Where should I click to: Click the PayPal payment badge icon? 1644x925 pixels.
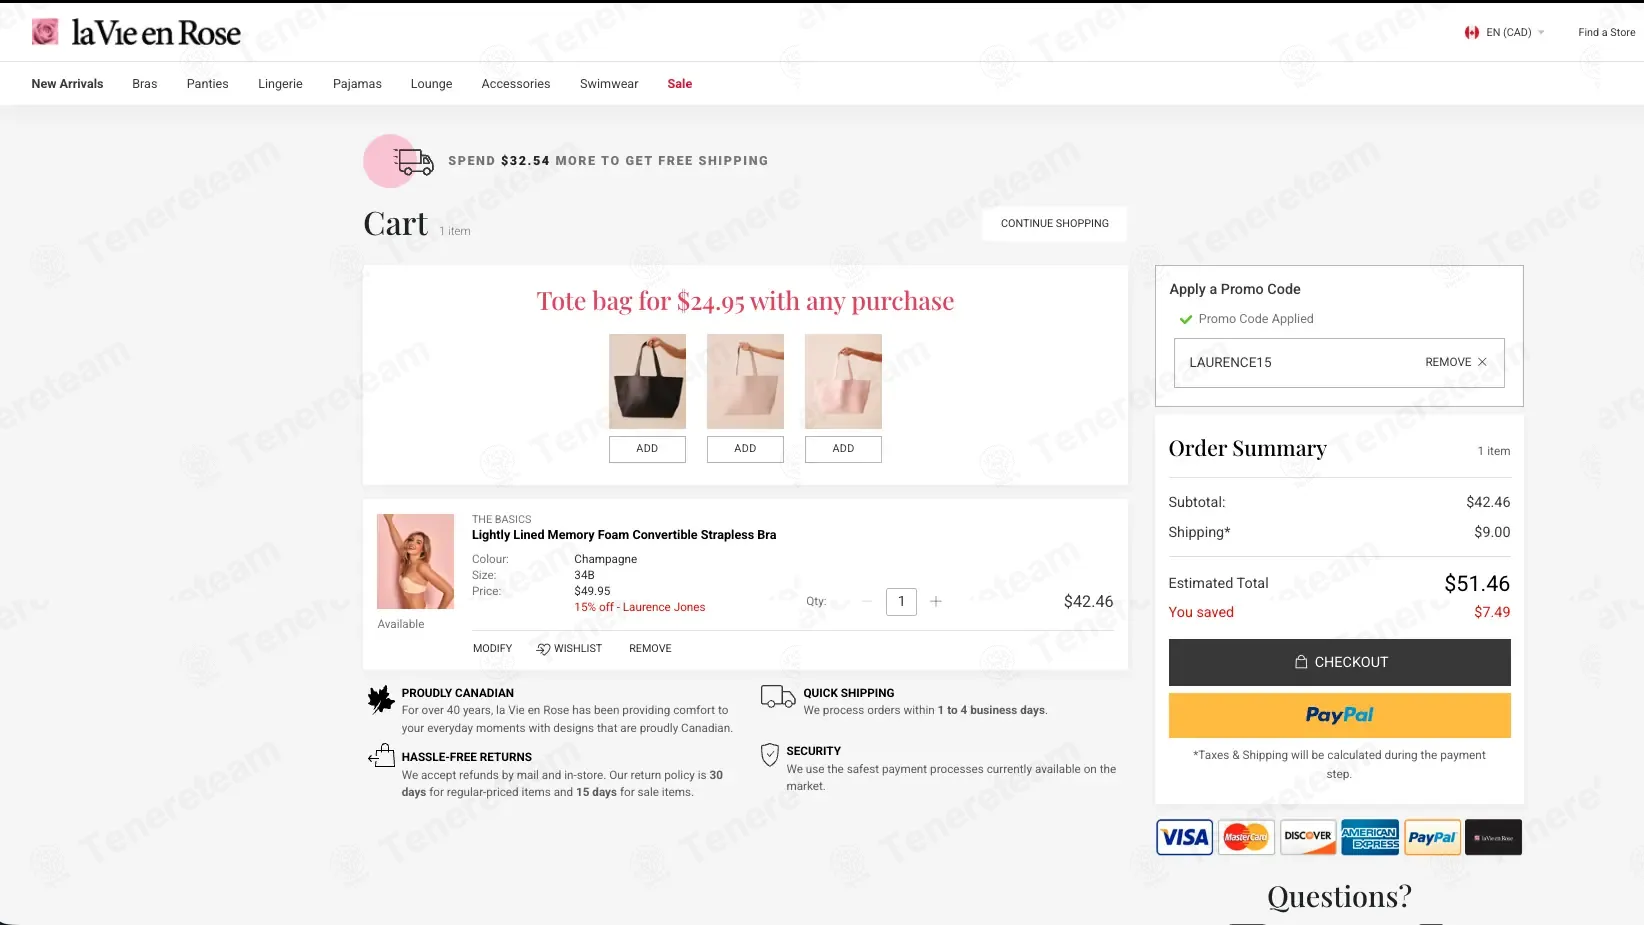(x=1432, y=837)
